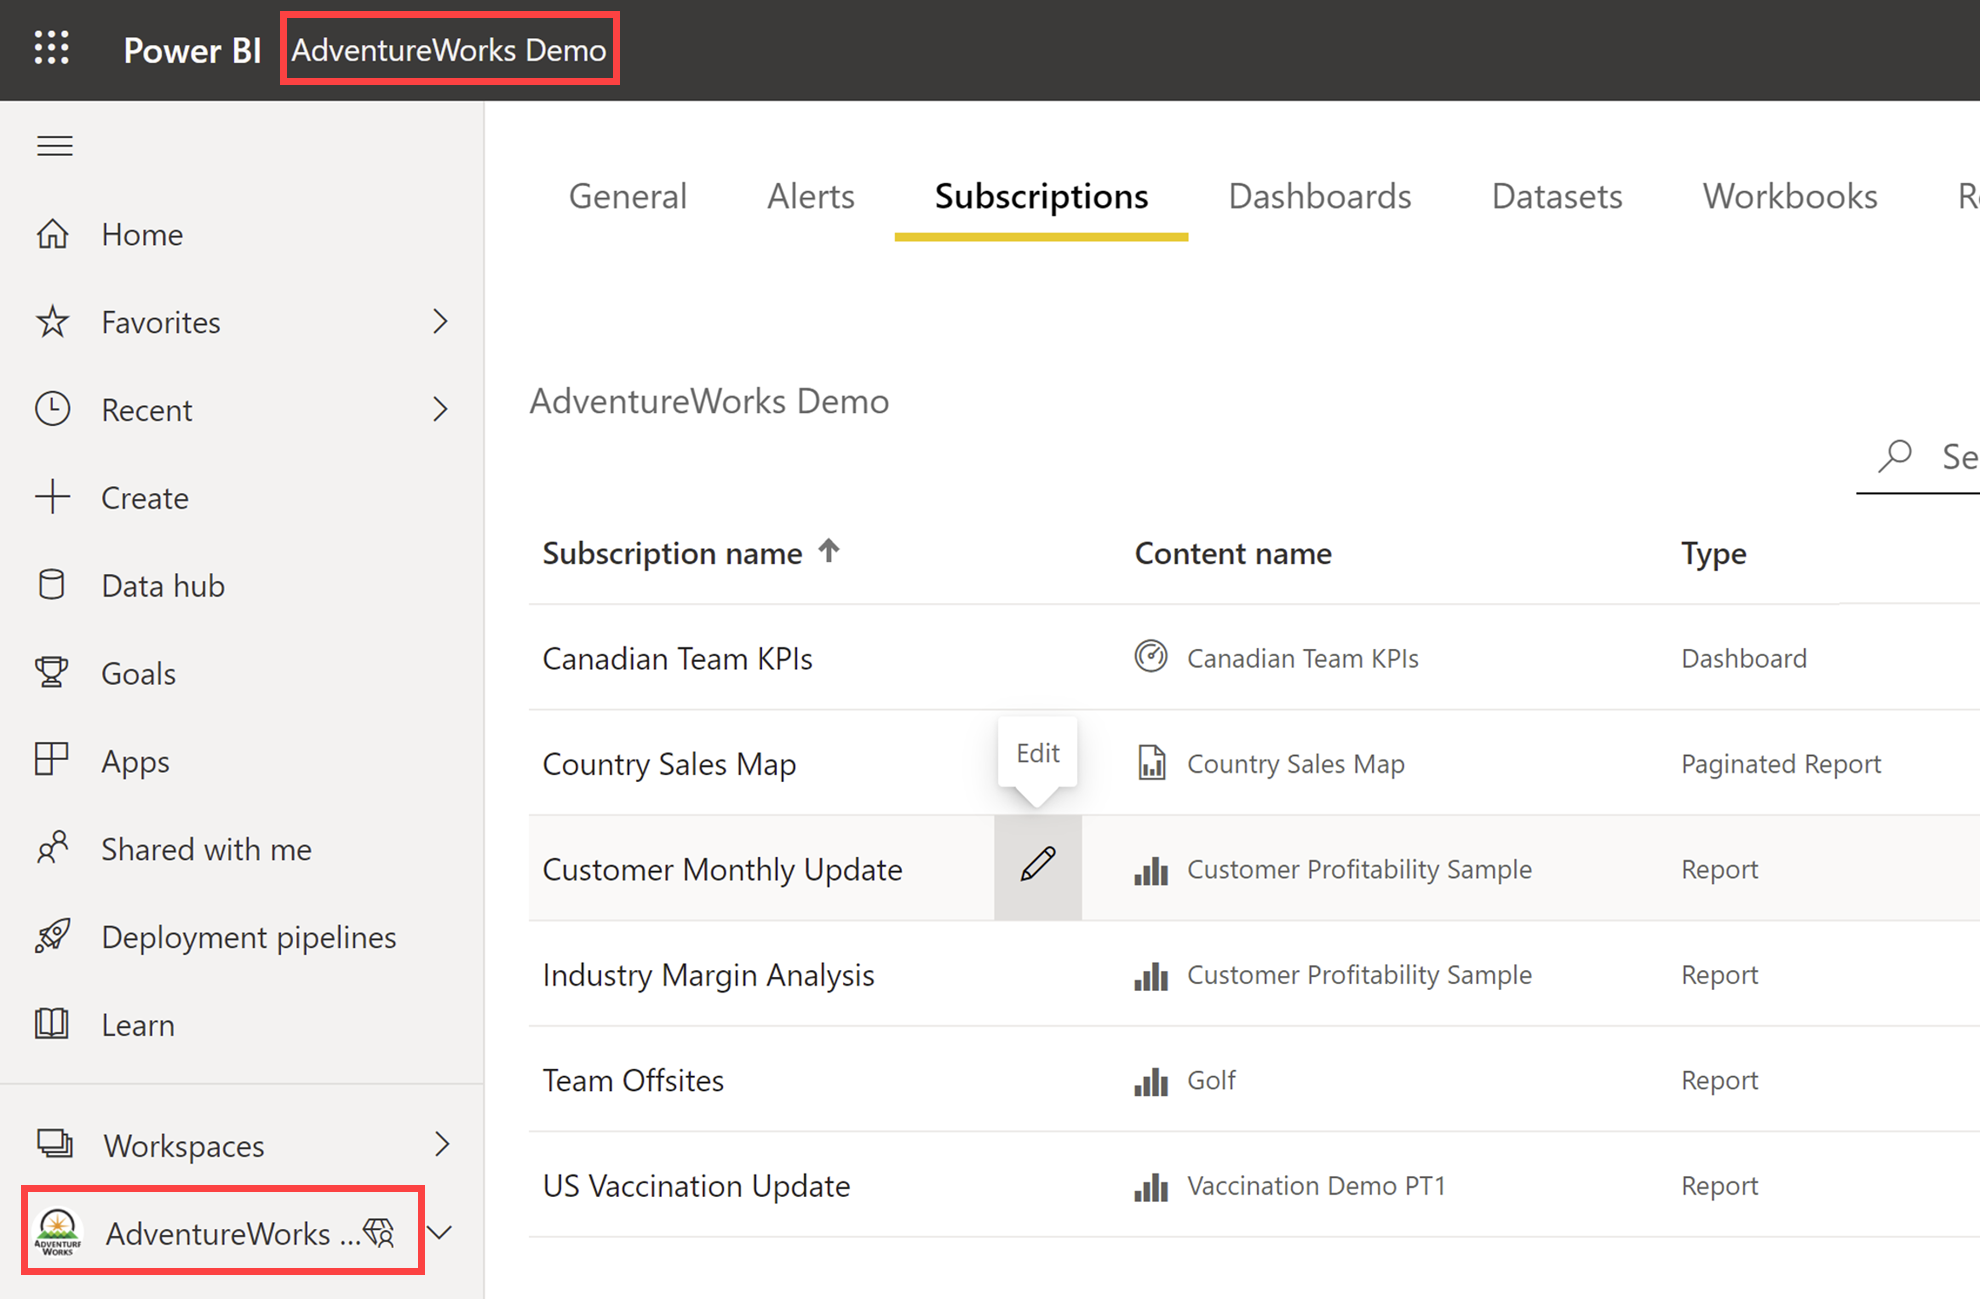Image resolution: width=1980 pixels, height=1299 pixels.
Task: Expand the Favorites flyout chevron
Action: tap(440, 322)
